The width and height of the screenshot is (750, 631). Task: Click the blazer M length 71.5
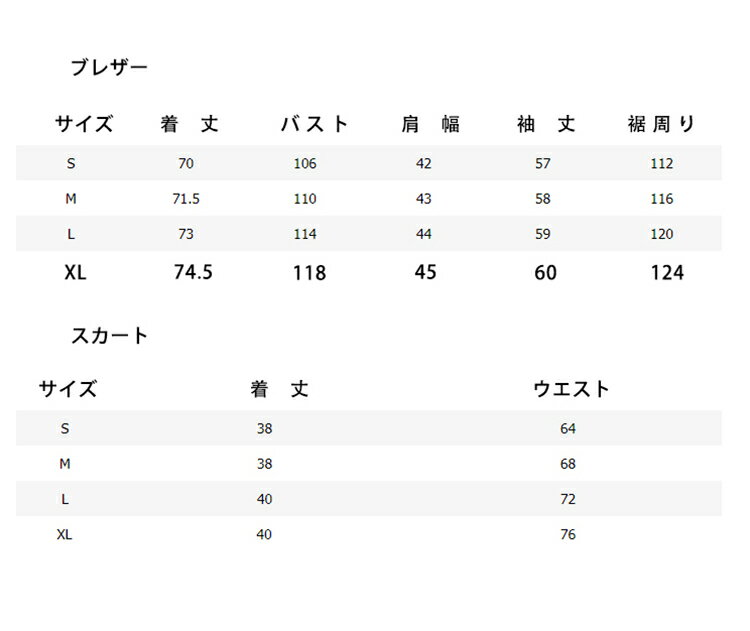click(x=186, y=199)
